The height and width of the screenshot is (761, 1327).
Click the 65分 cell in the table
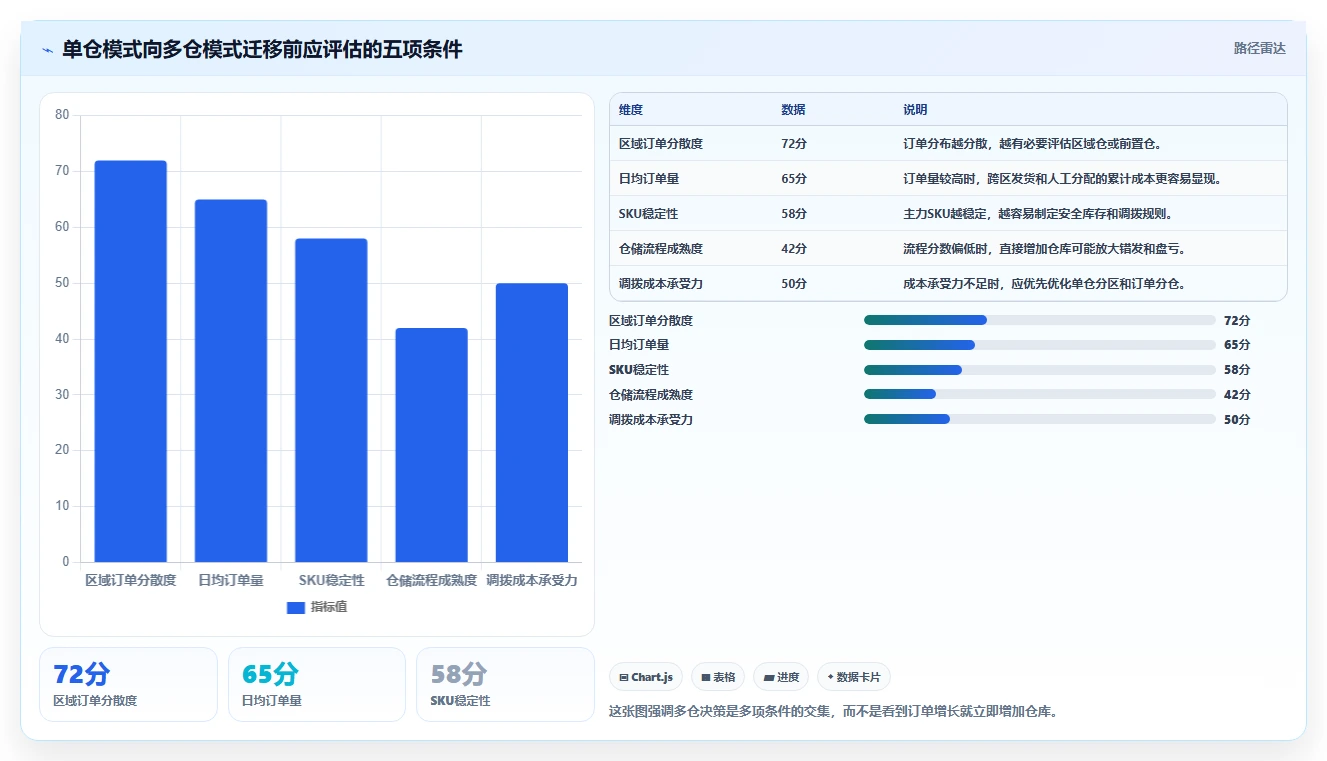point(794,179)
